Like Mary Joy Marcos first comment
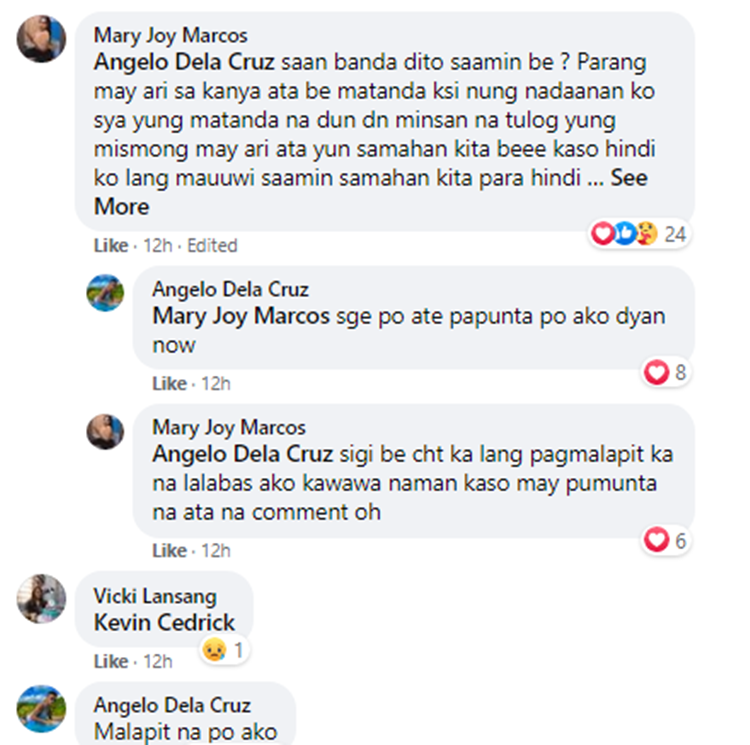This screenshot has width=750, height=745. coord(111,246)
